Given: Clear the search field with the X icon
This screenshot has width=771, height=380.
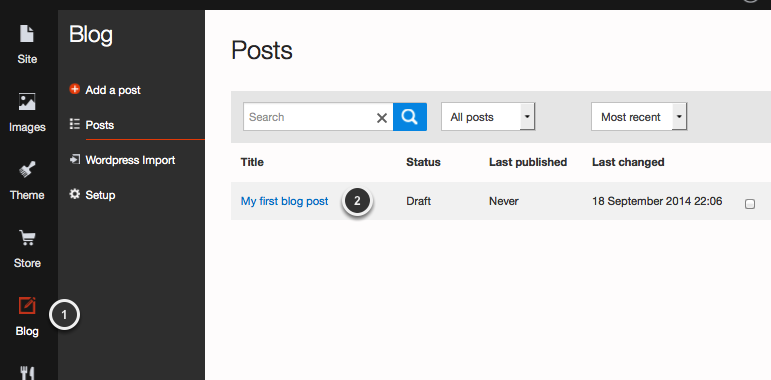Looking at the screenshot, I should (x=382, y=117).
